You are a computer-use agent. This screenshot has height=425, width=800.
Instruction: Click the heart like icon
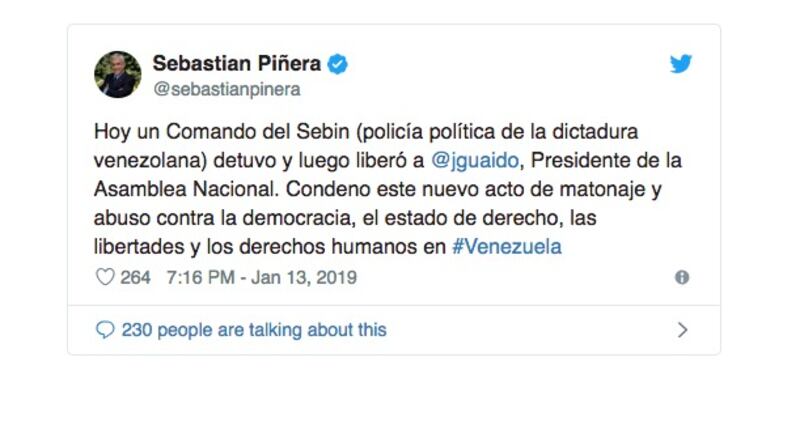(x=105, y=277)
